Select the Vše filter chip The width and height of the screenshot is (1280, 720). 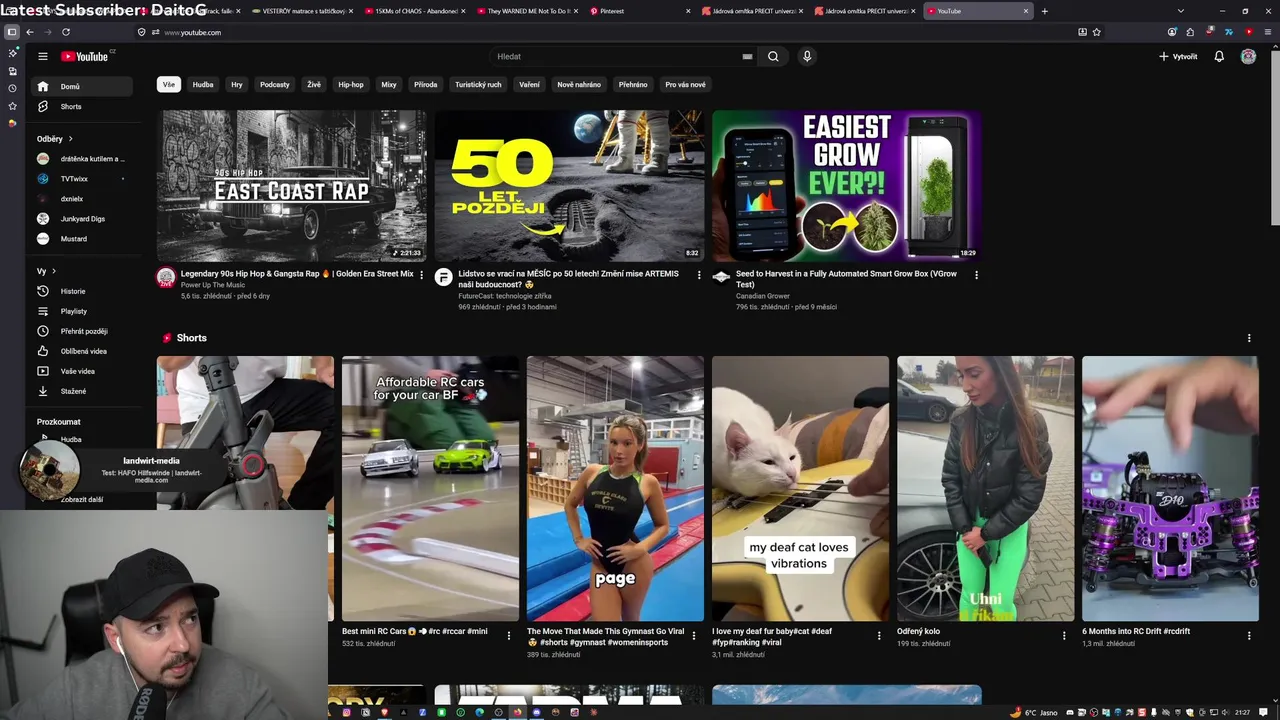tap(169, 85)
